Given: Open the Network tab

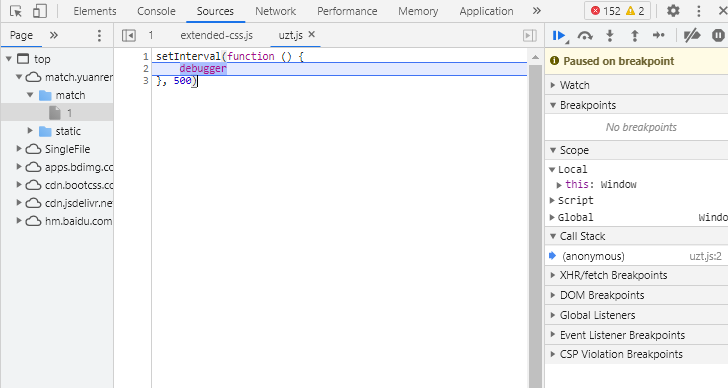Looking at the screenshot, I should (x=275, y=11).
